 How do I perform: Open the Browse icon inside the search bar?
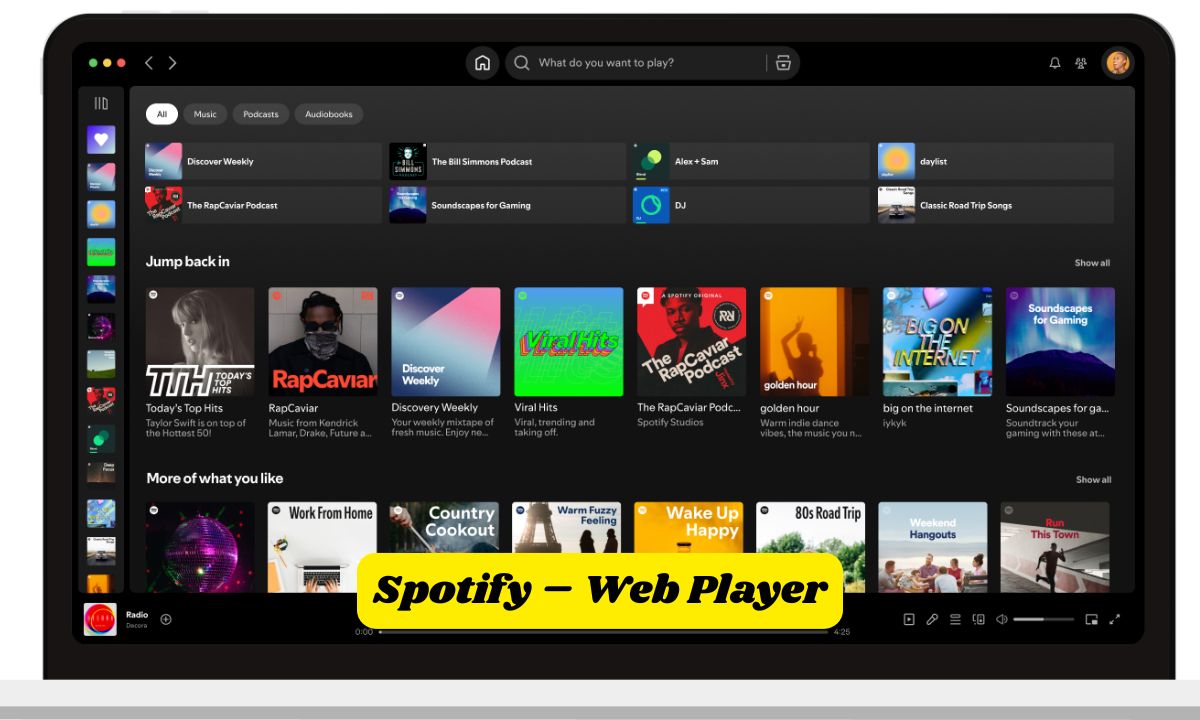tap(783, 63)
